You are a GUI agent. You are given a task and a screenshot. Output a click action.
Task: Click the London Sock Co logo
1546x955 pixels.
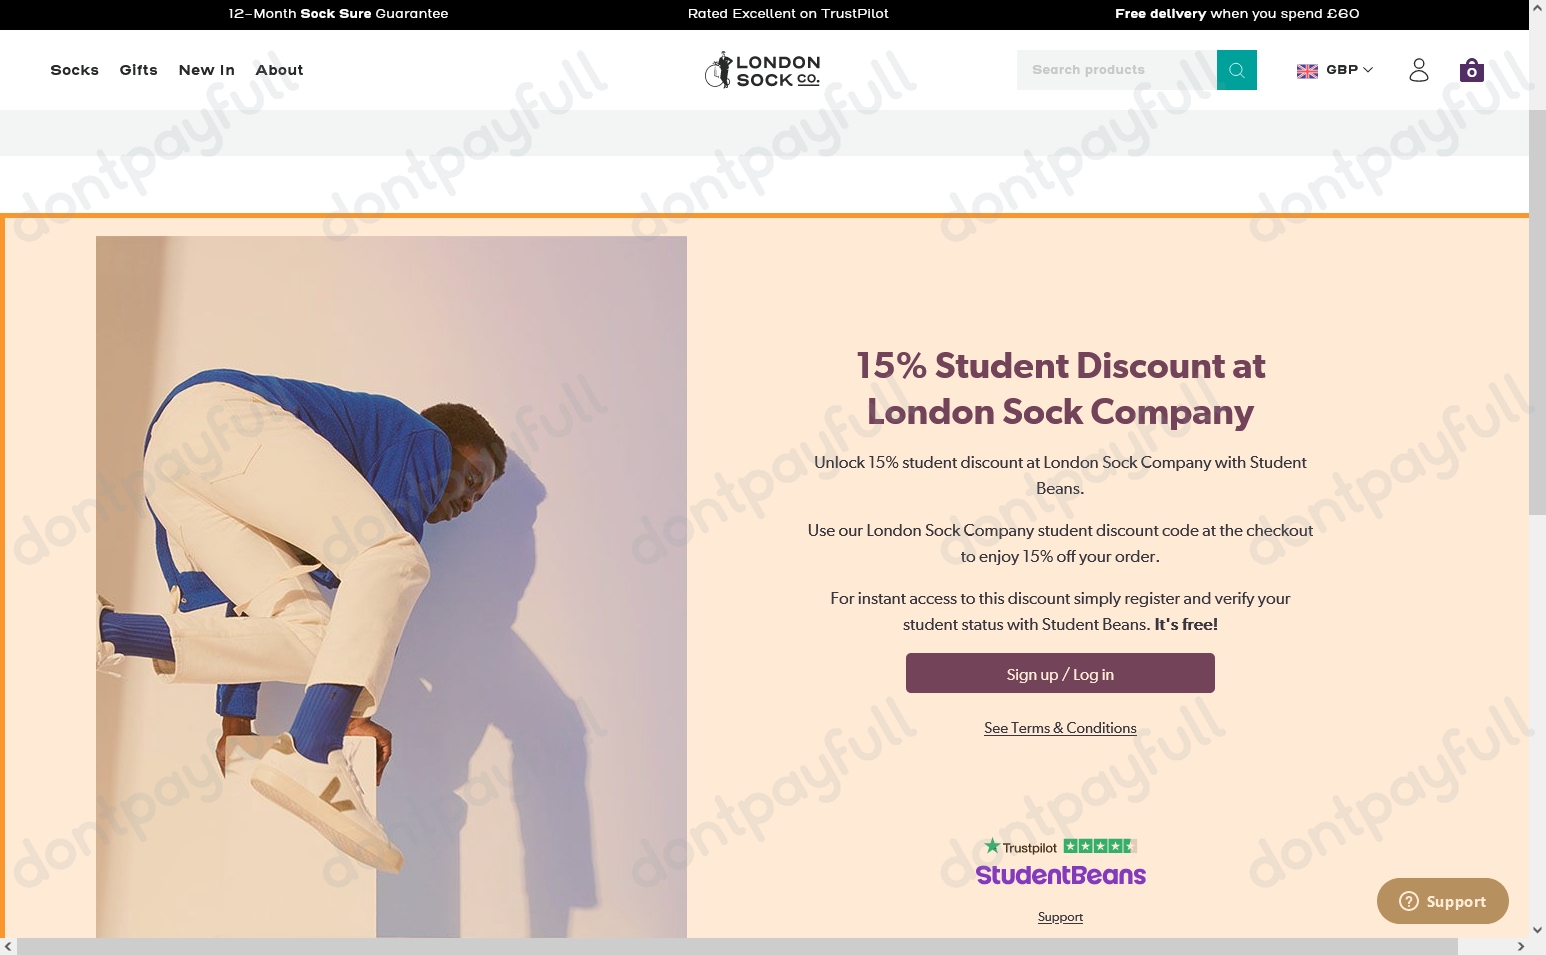pyautogui.click(x=763, y=70)
